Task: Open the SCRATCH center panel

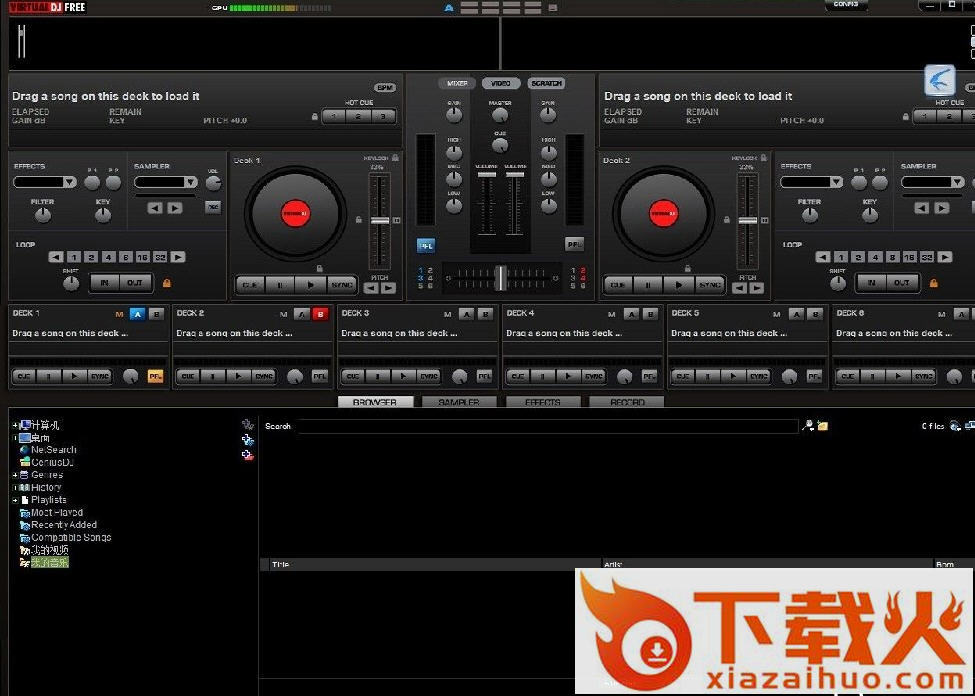Action: coord(546,83)
